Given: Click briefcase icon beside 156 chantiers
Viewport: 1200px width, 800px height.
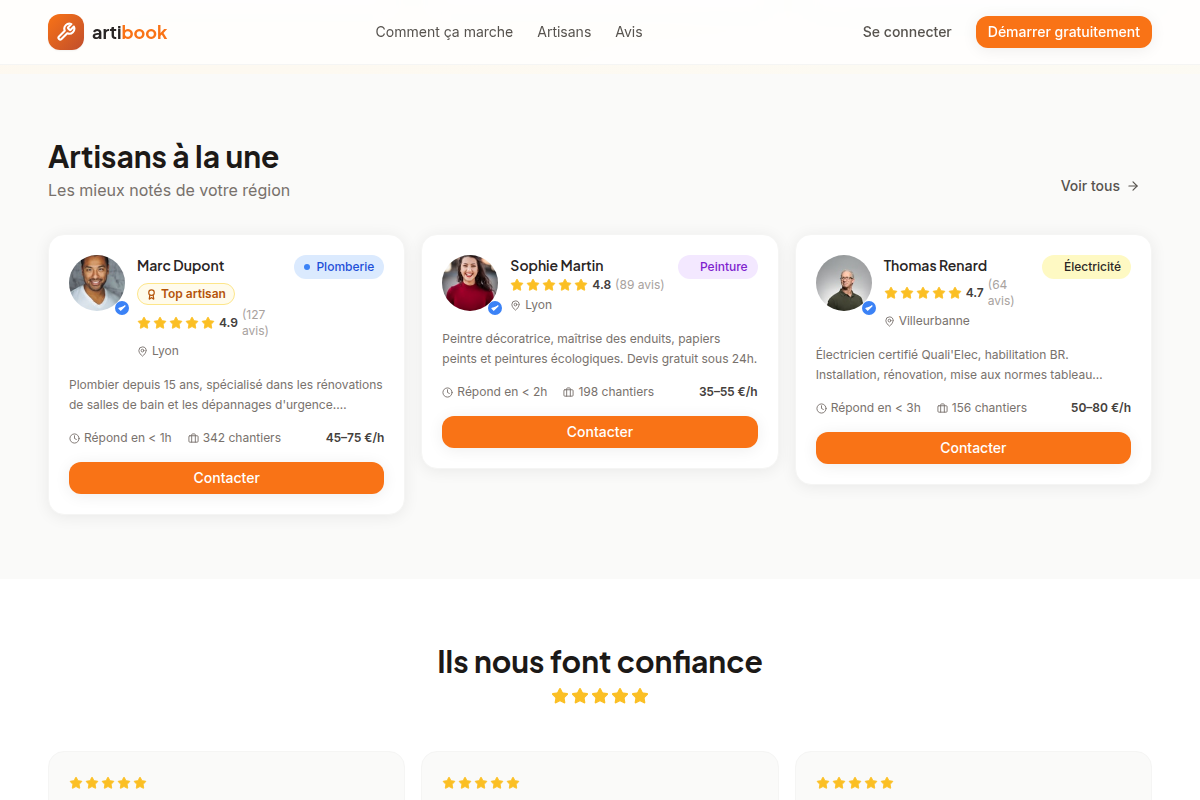Looking at the screenshot, I should coord(943,408).
